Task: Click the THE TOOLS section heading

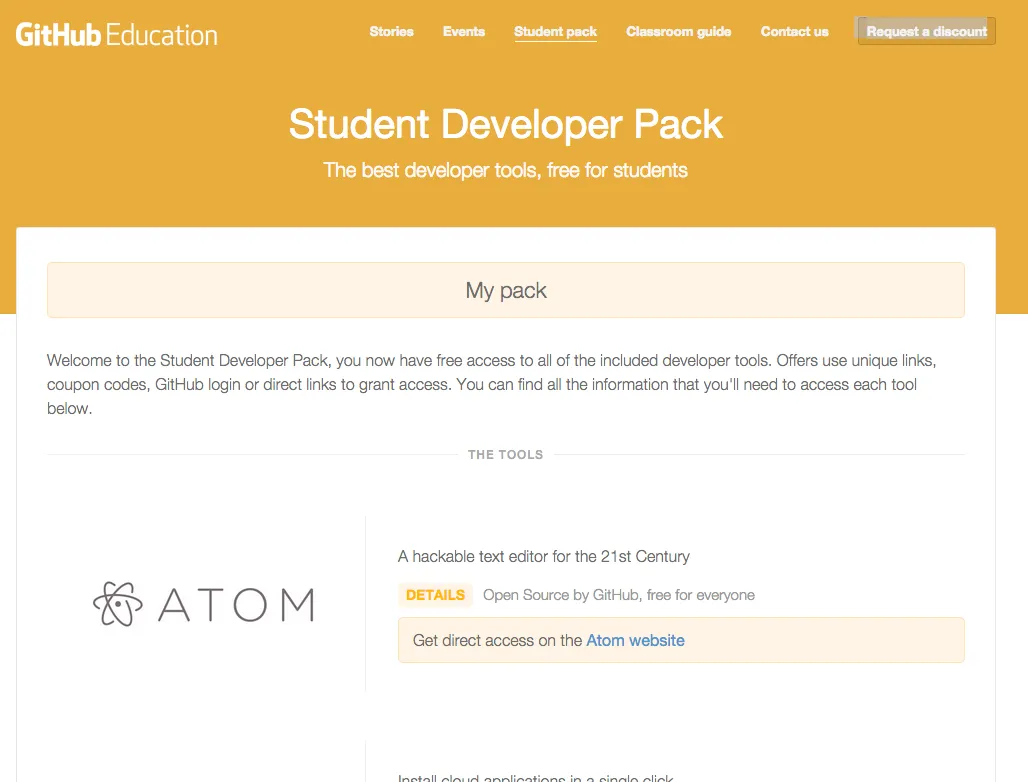Action: 506,454
